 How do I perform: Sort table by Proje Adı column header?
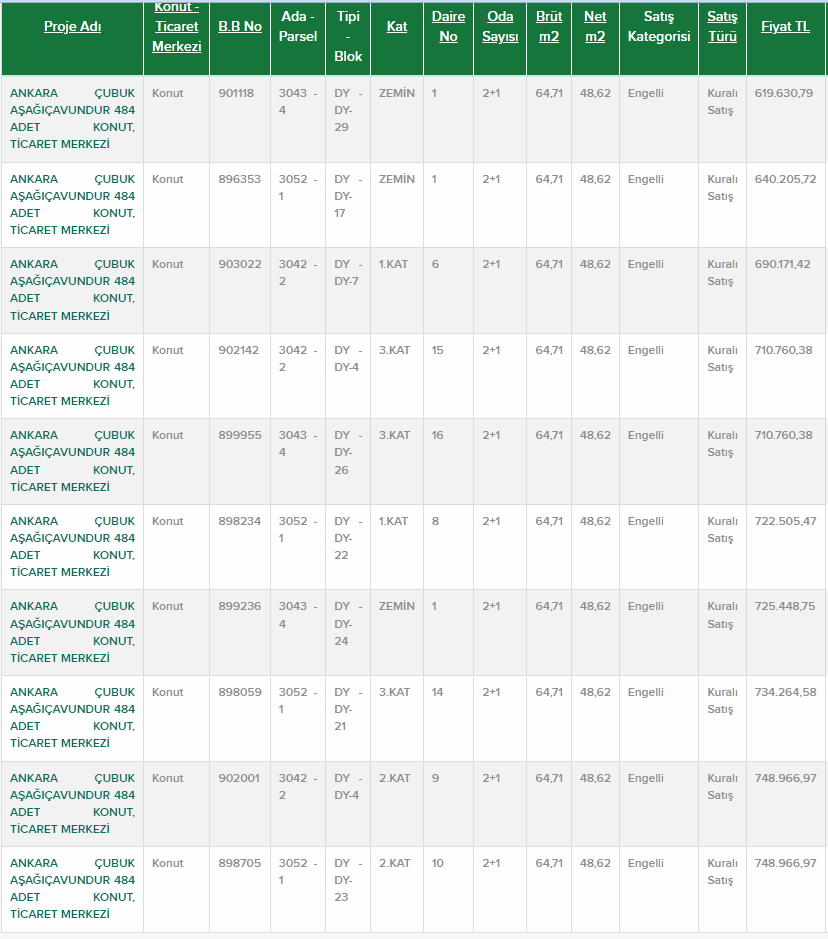tap(72, 27)
